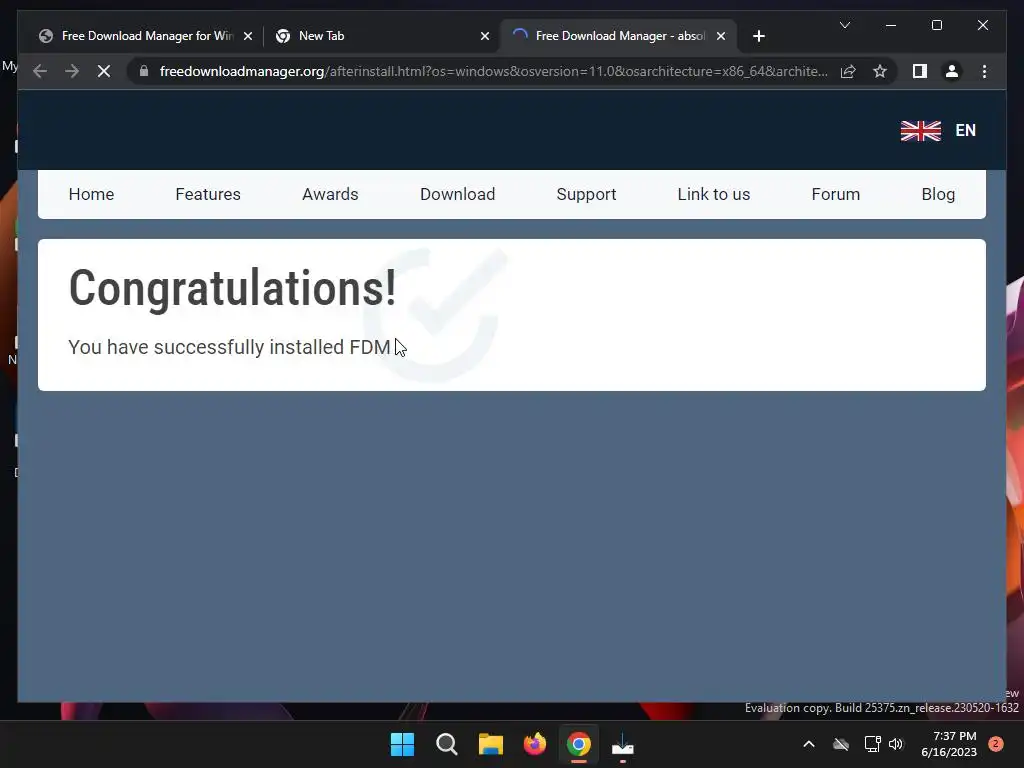Viewport: 1024px width, 768px height.
Task: Open Chrome profile menu
Action: pyautogui.click(x=952, y=71)
